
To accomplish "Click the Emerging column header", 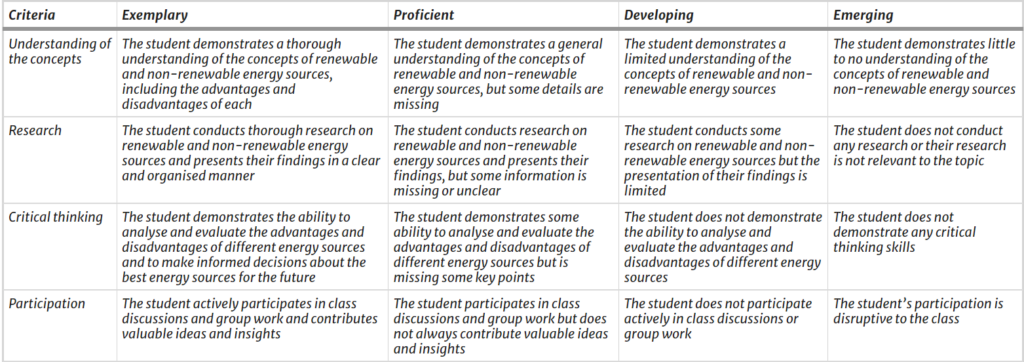I will 863,15.
